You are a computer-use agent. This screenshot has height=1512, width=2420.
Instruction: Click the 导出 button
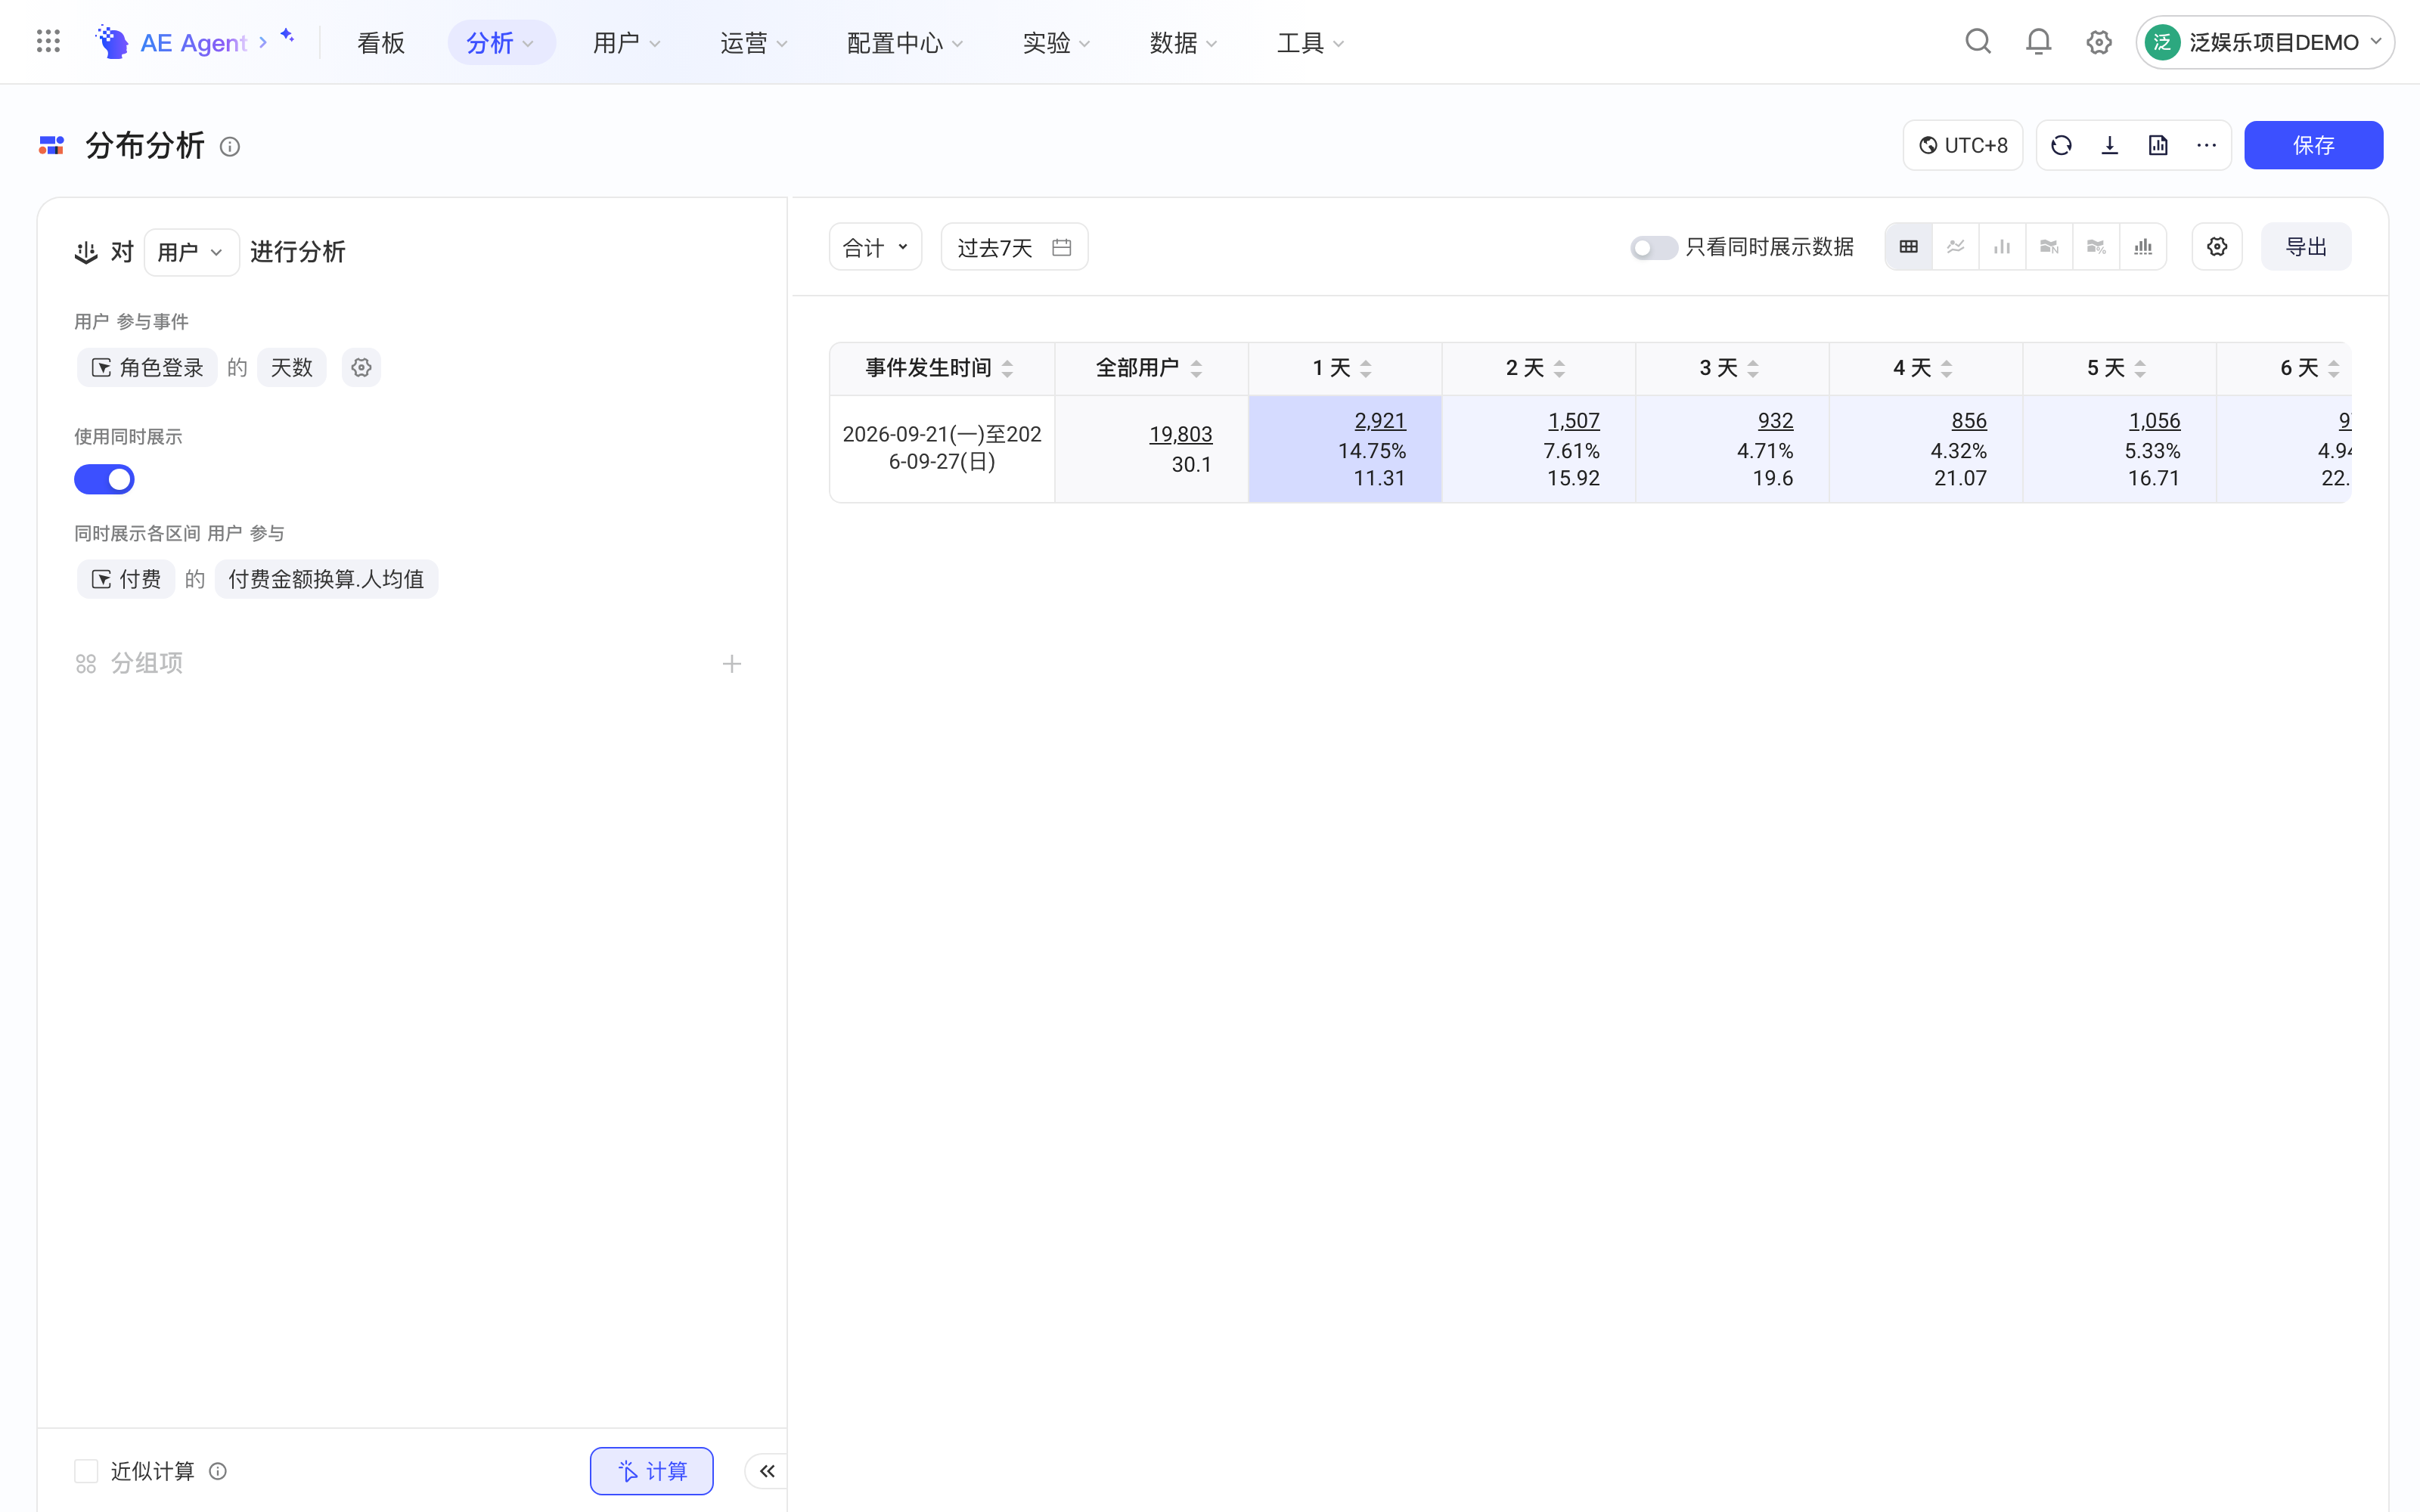pos(2306,247)
